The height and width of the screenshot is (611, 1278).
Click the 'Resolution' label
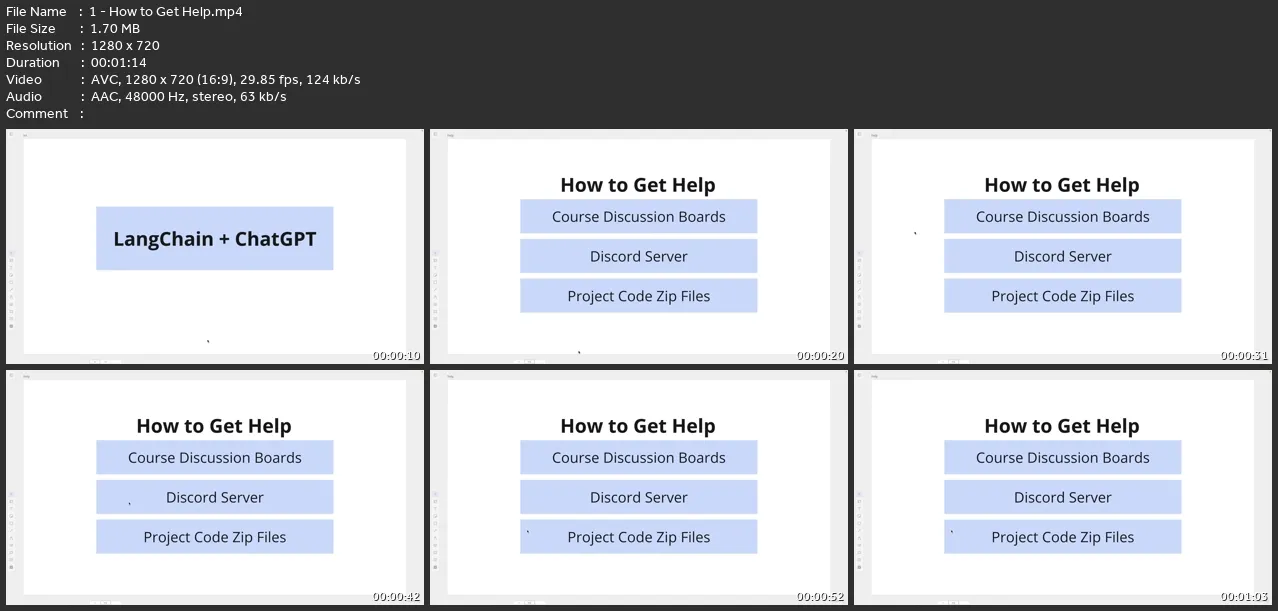pyautogui.click(x=39, y=46)
